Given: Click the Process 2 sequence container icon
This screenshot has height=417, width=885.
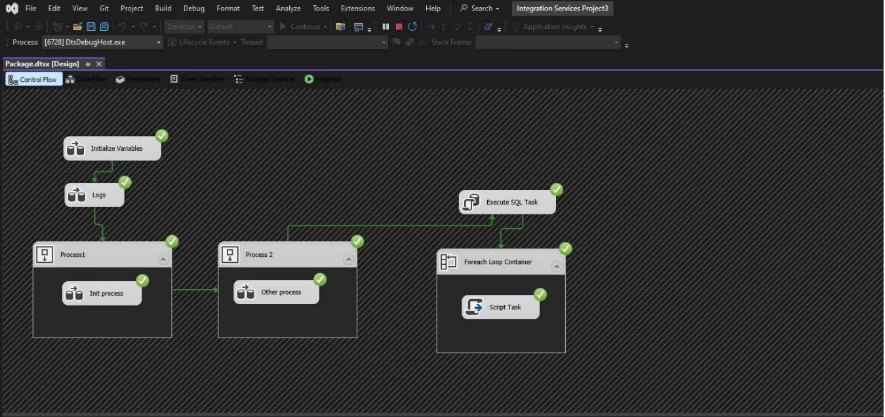Looking at the screenshot, I should 230,255.
